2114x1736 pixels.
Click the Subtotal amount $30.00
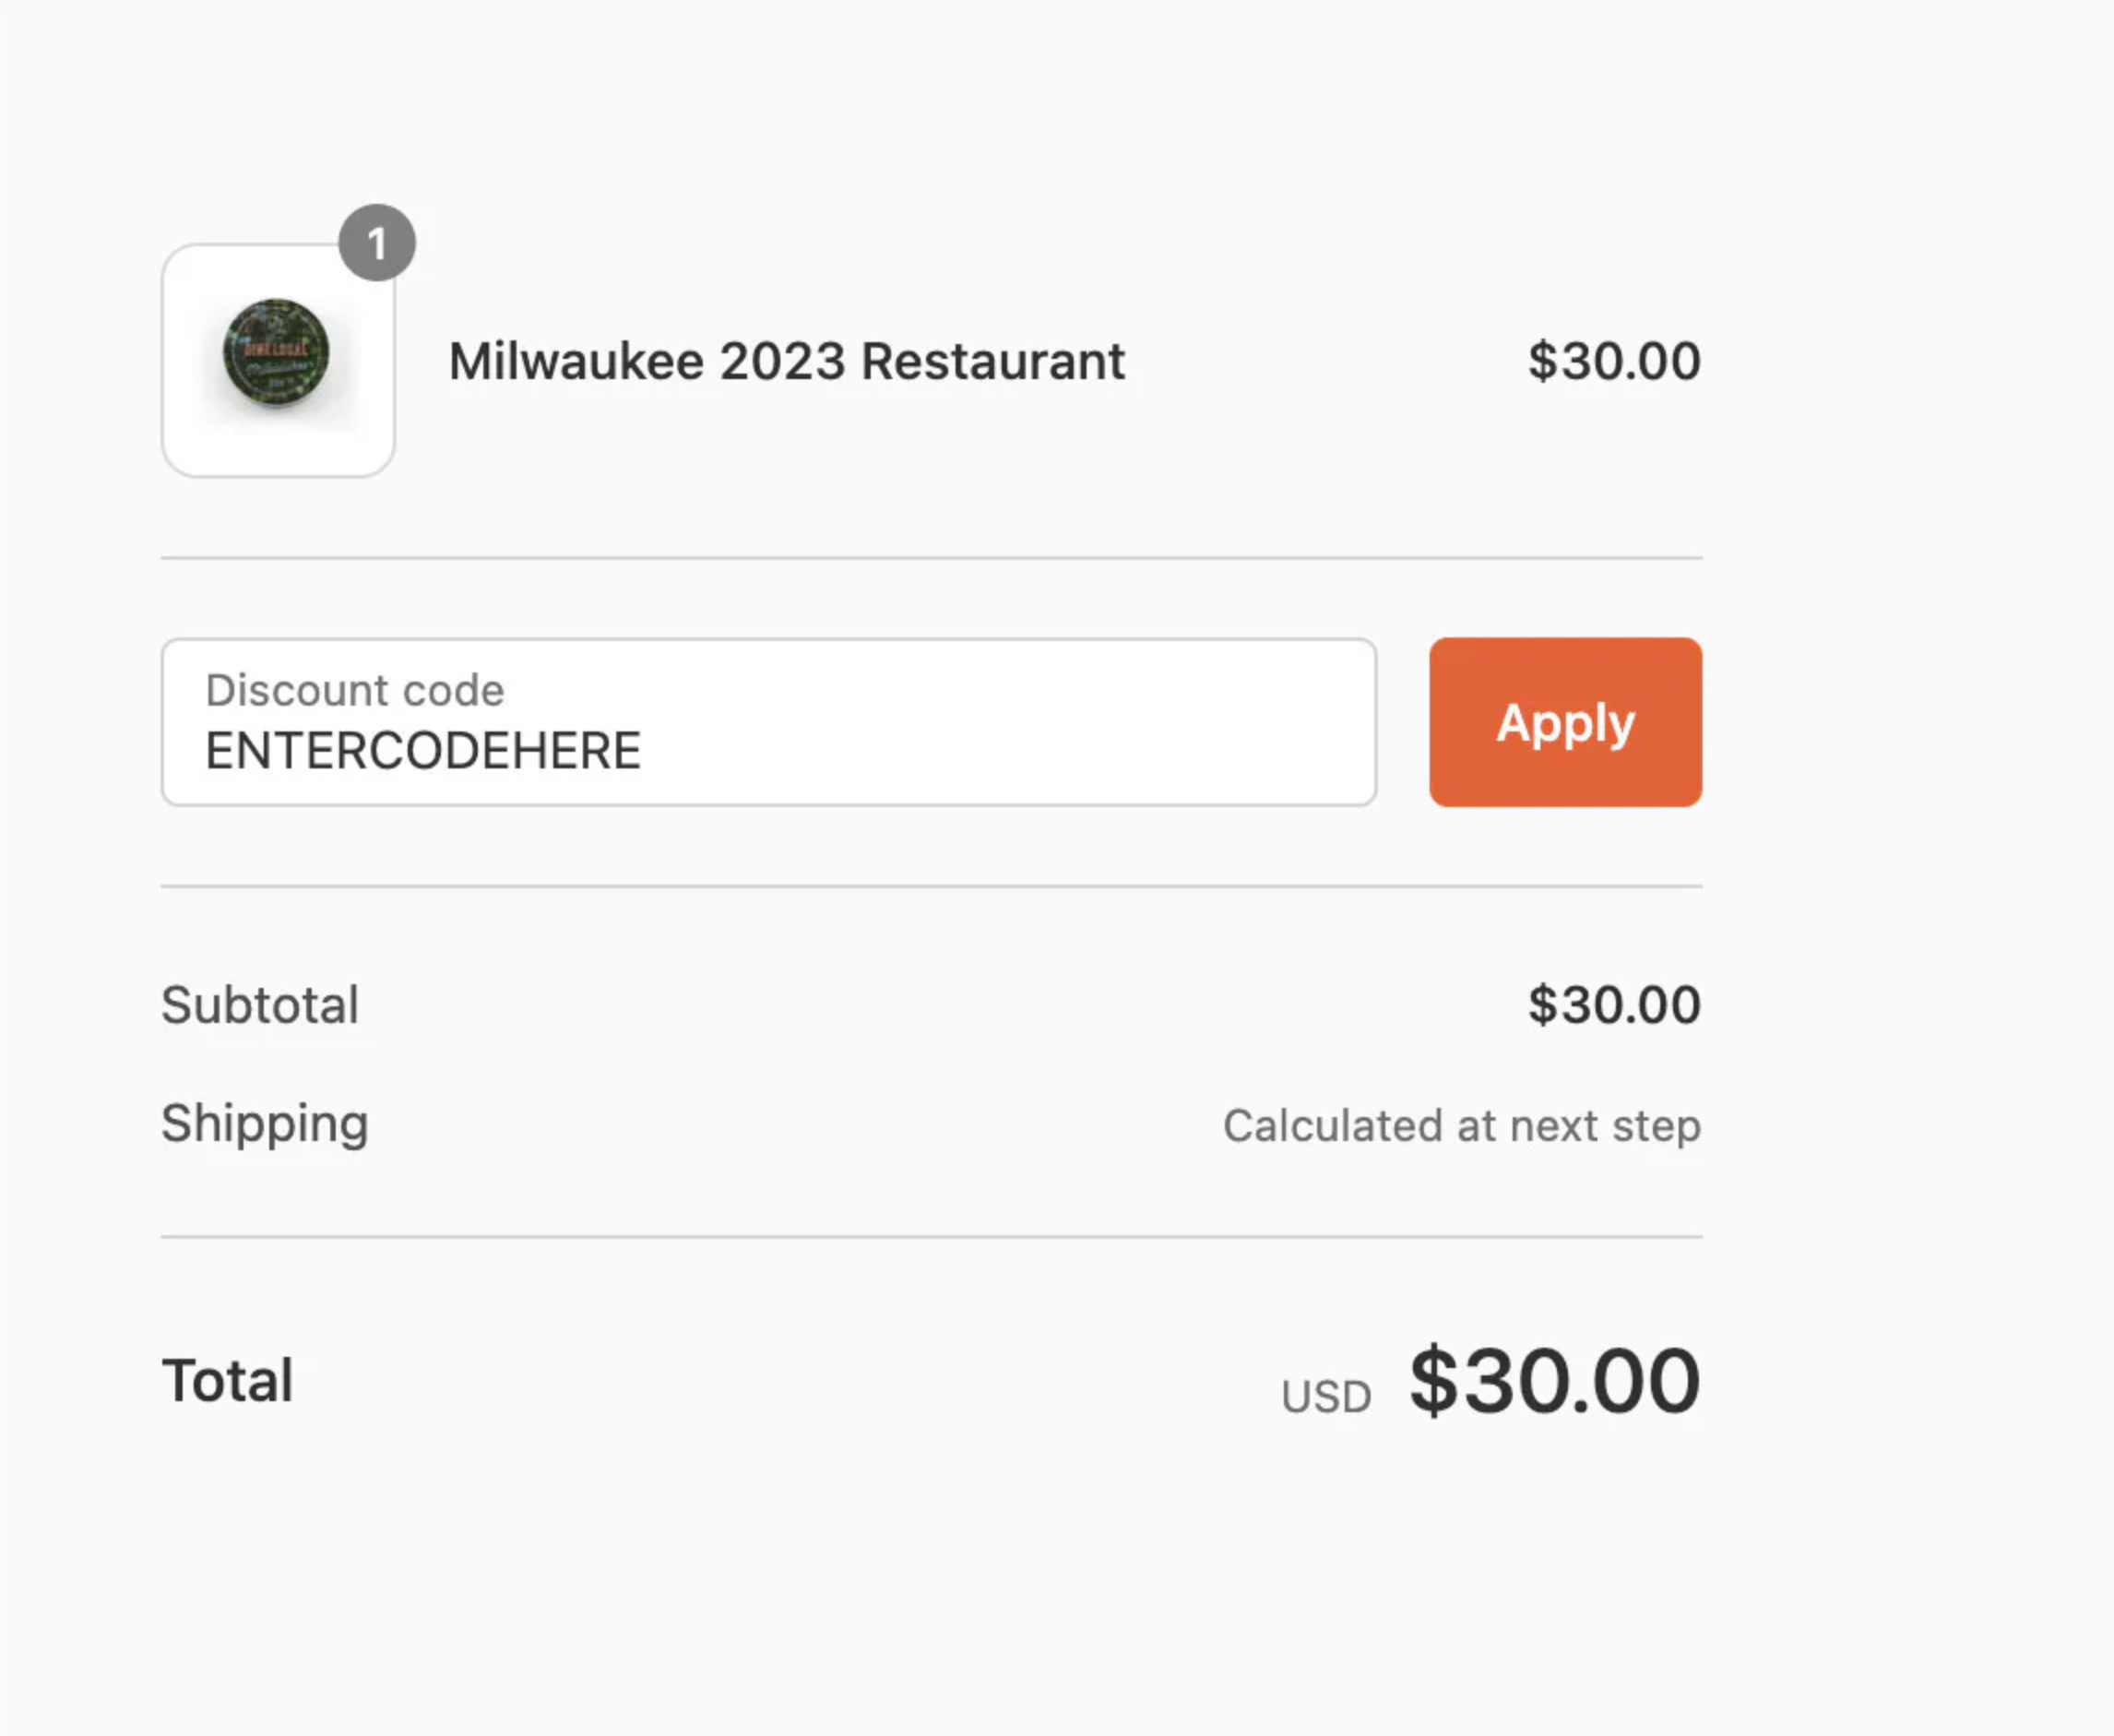click(1613, 1004)
